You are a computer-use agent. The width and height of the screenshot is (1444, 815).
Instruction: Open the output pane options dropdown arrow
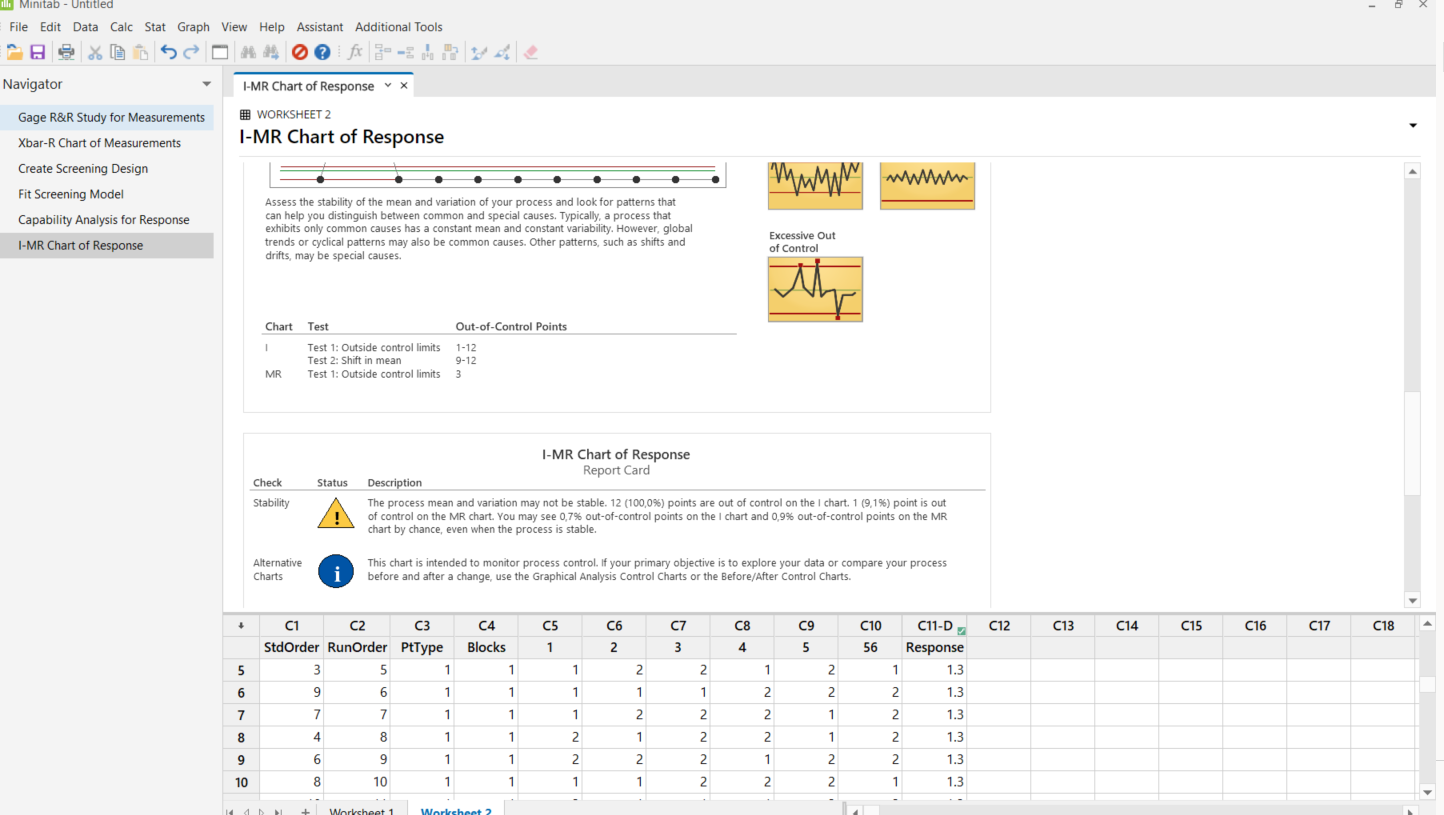1413,124
